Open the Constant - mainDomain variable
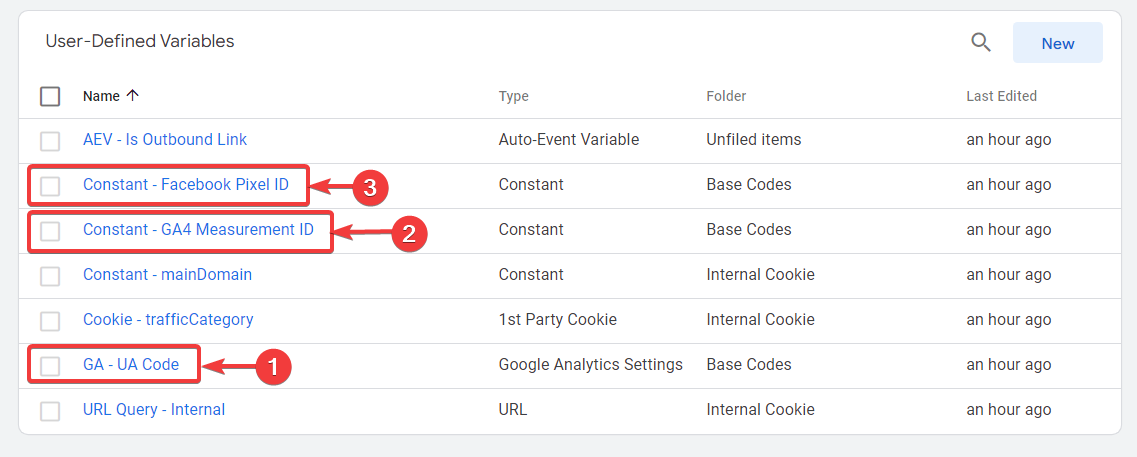 pos(167,275)
